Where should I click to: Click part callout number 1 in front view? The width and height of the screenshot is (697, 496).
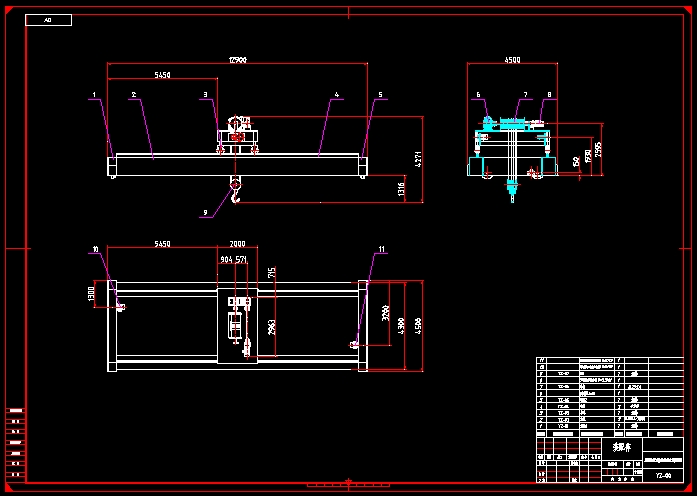(93, 96)
